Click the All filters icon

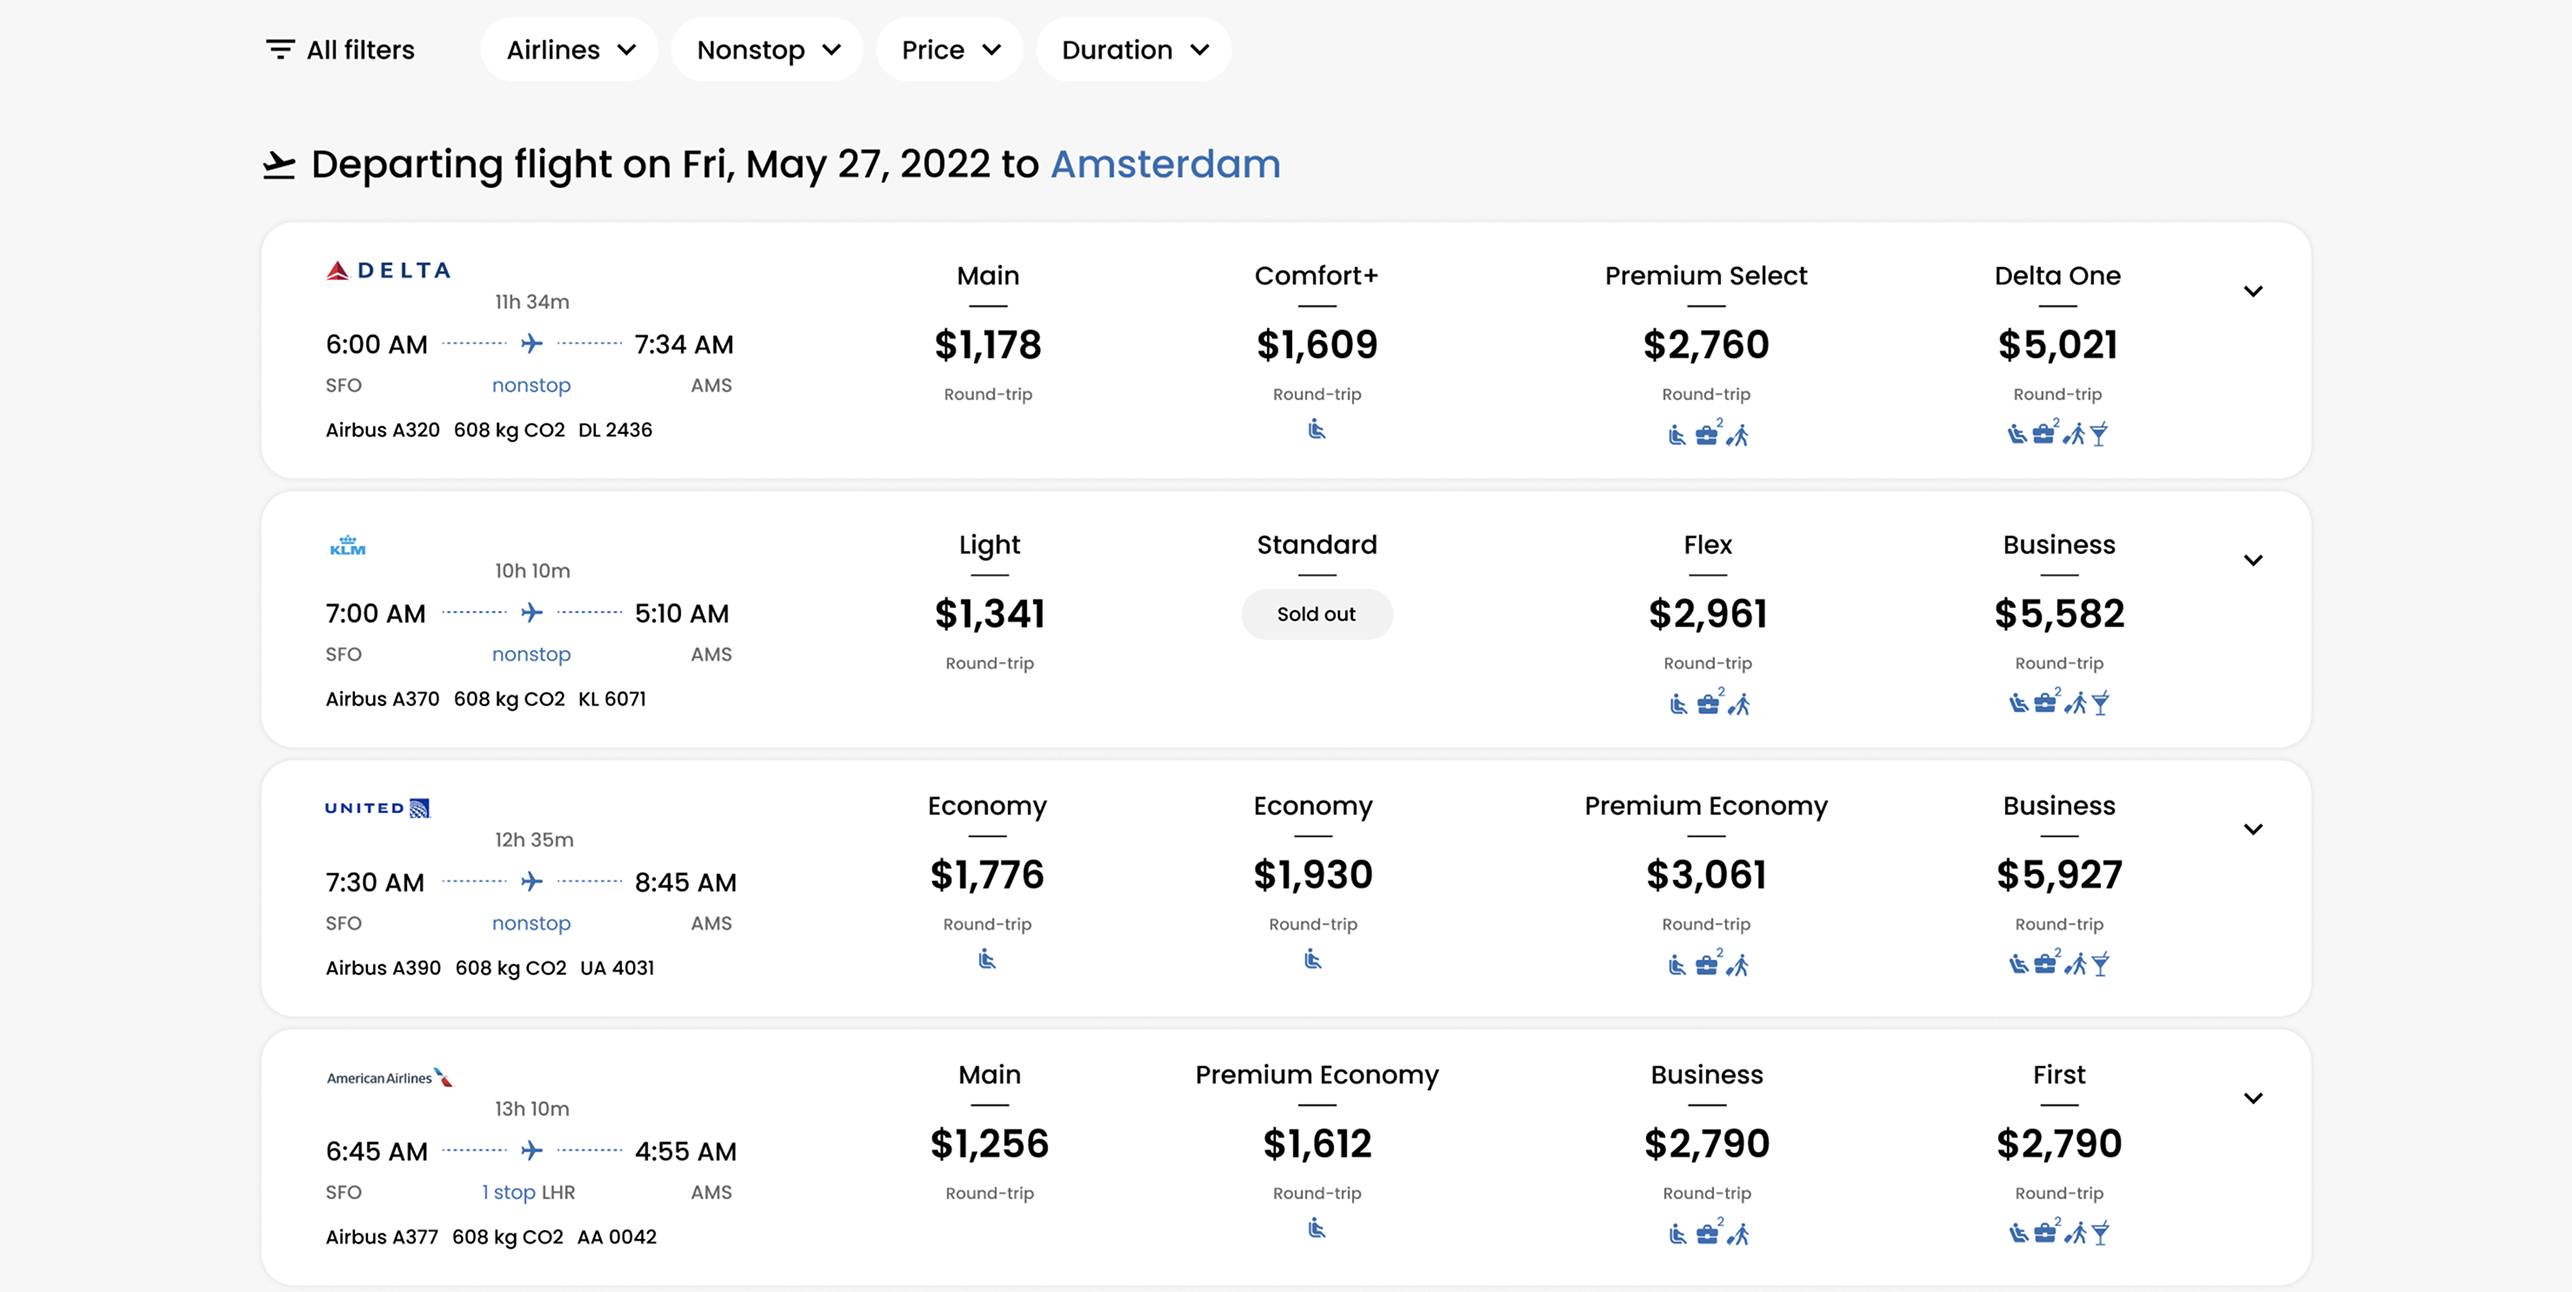point(280,49)
